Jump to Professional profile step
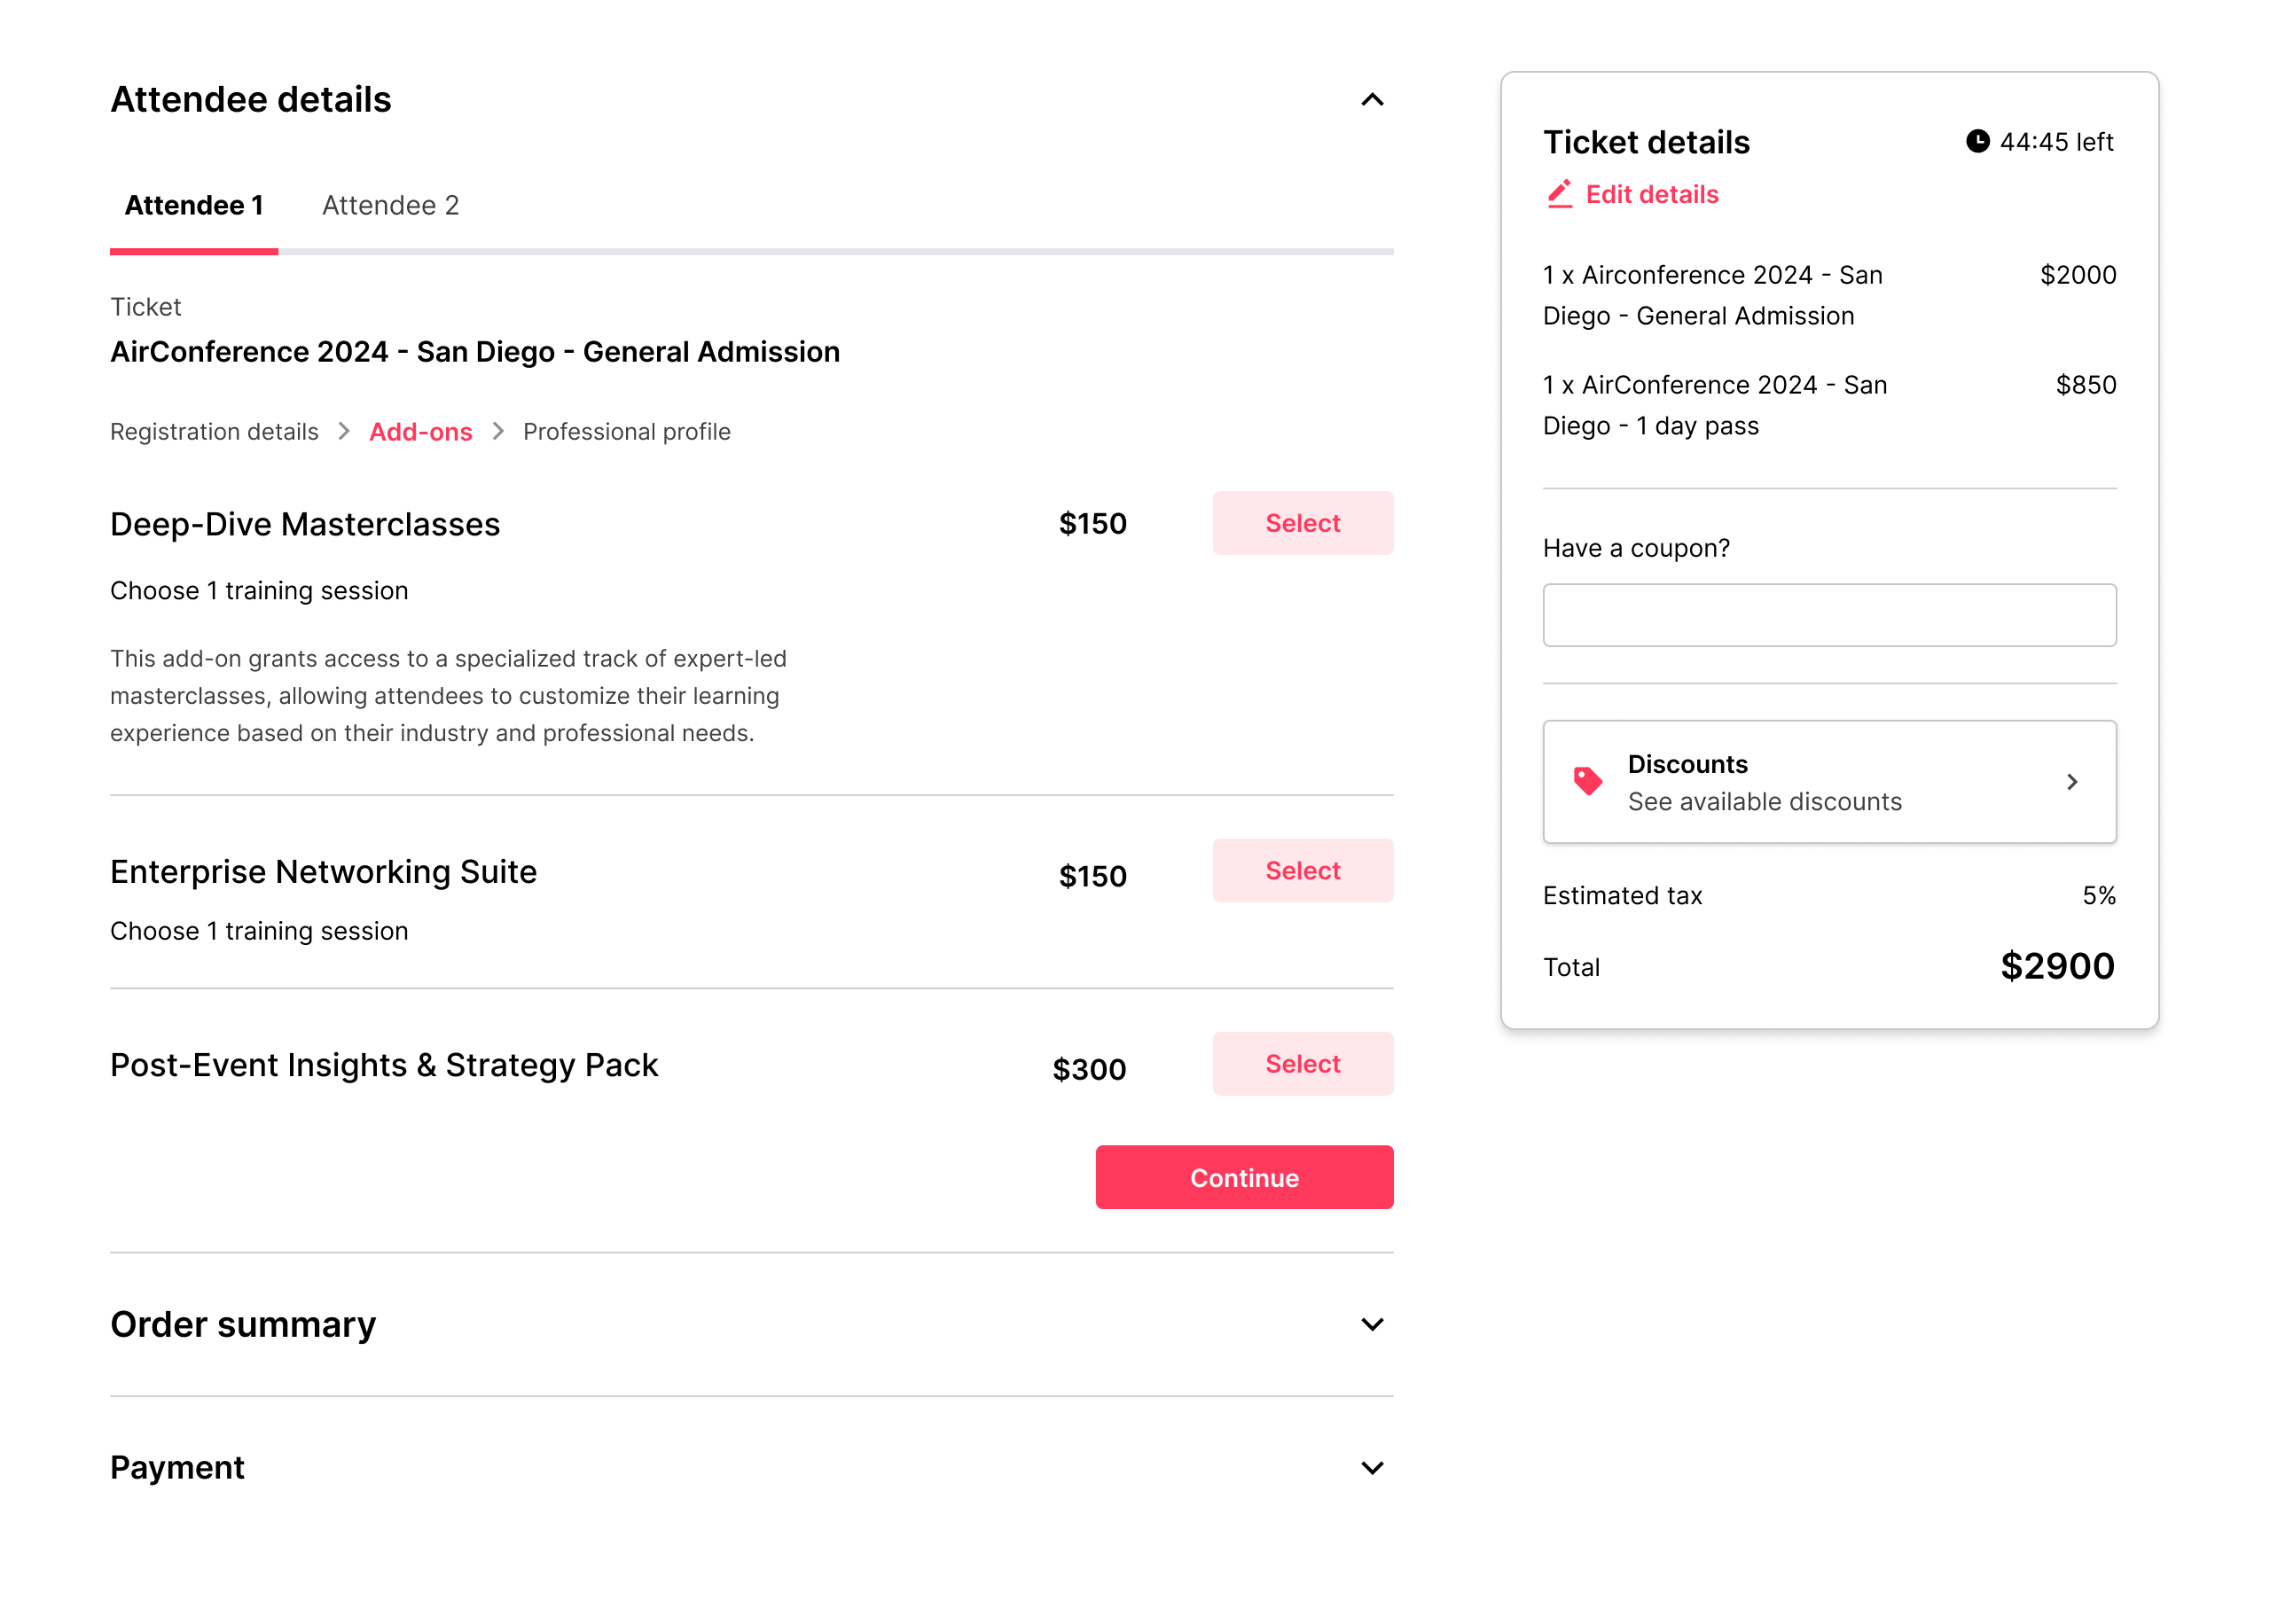This screenshot has height=1624, width=2270. pyautogui.click(x=626, y=432)
